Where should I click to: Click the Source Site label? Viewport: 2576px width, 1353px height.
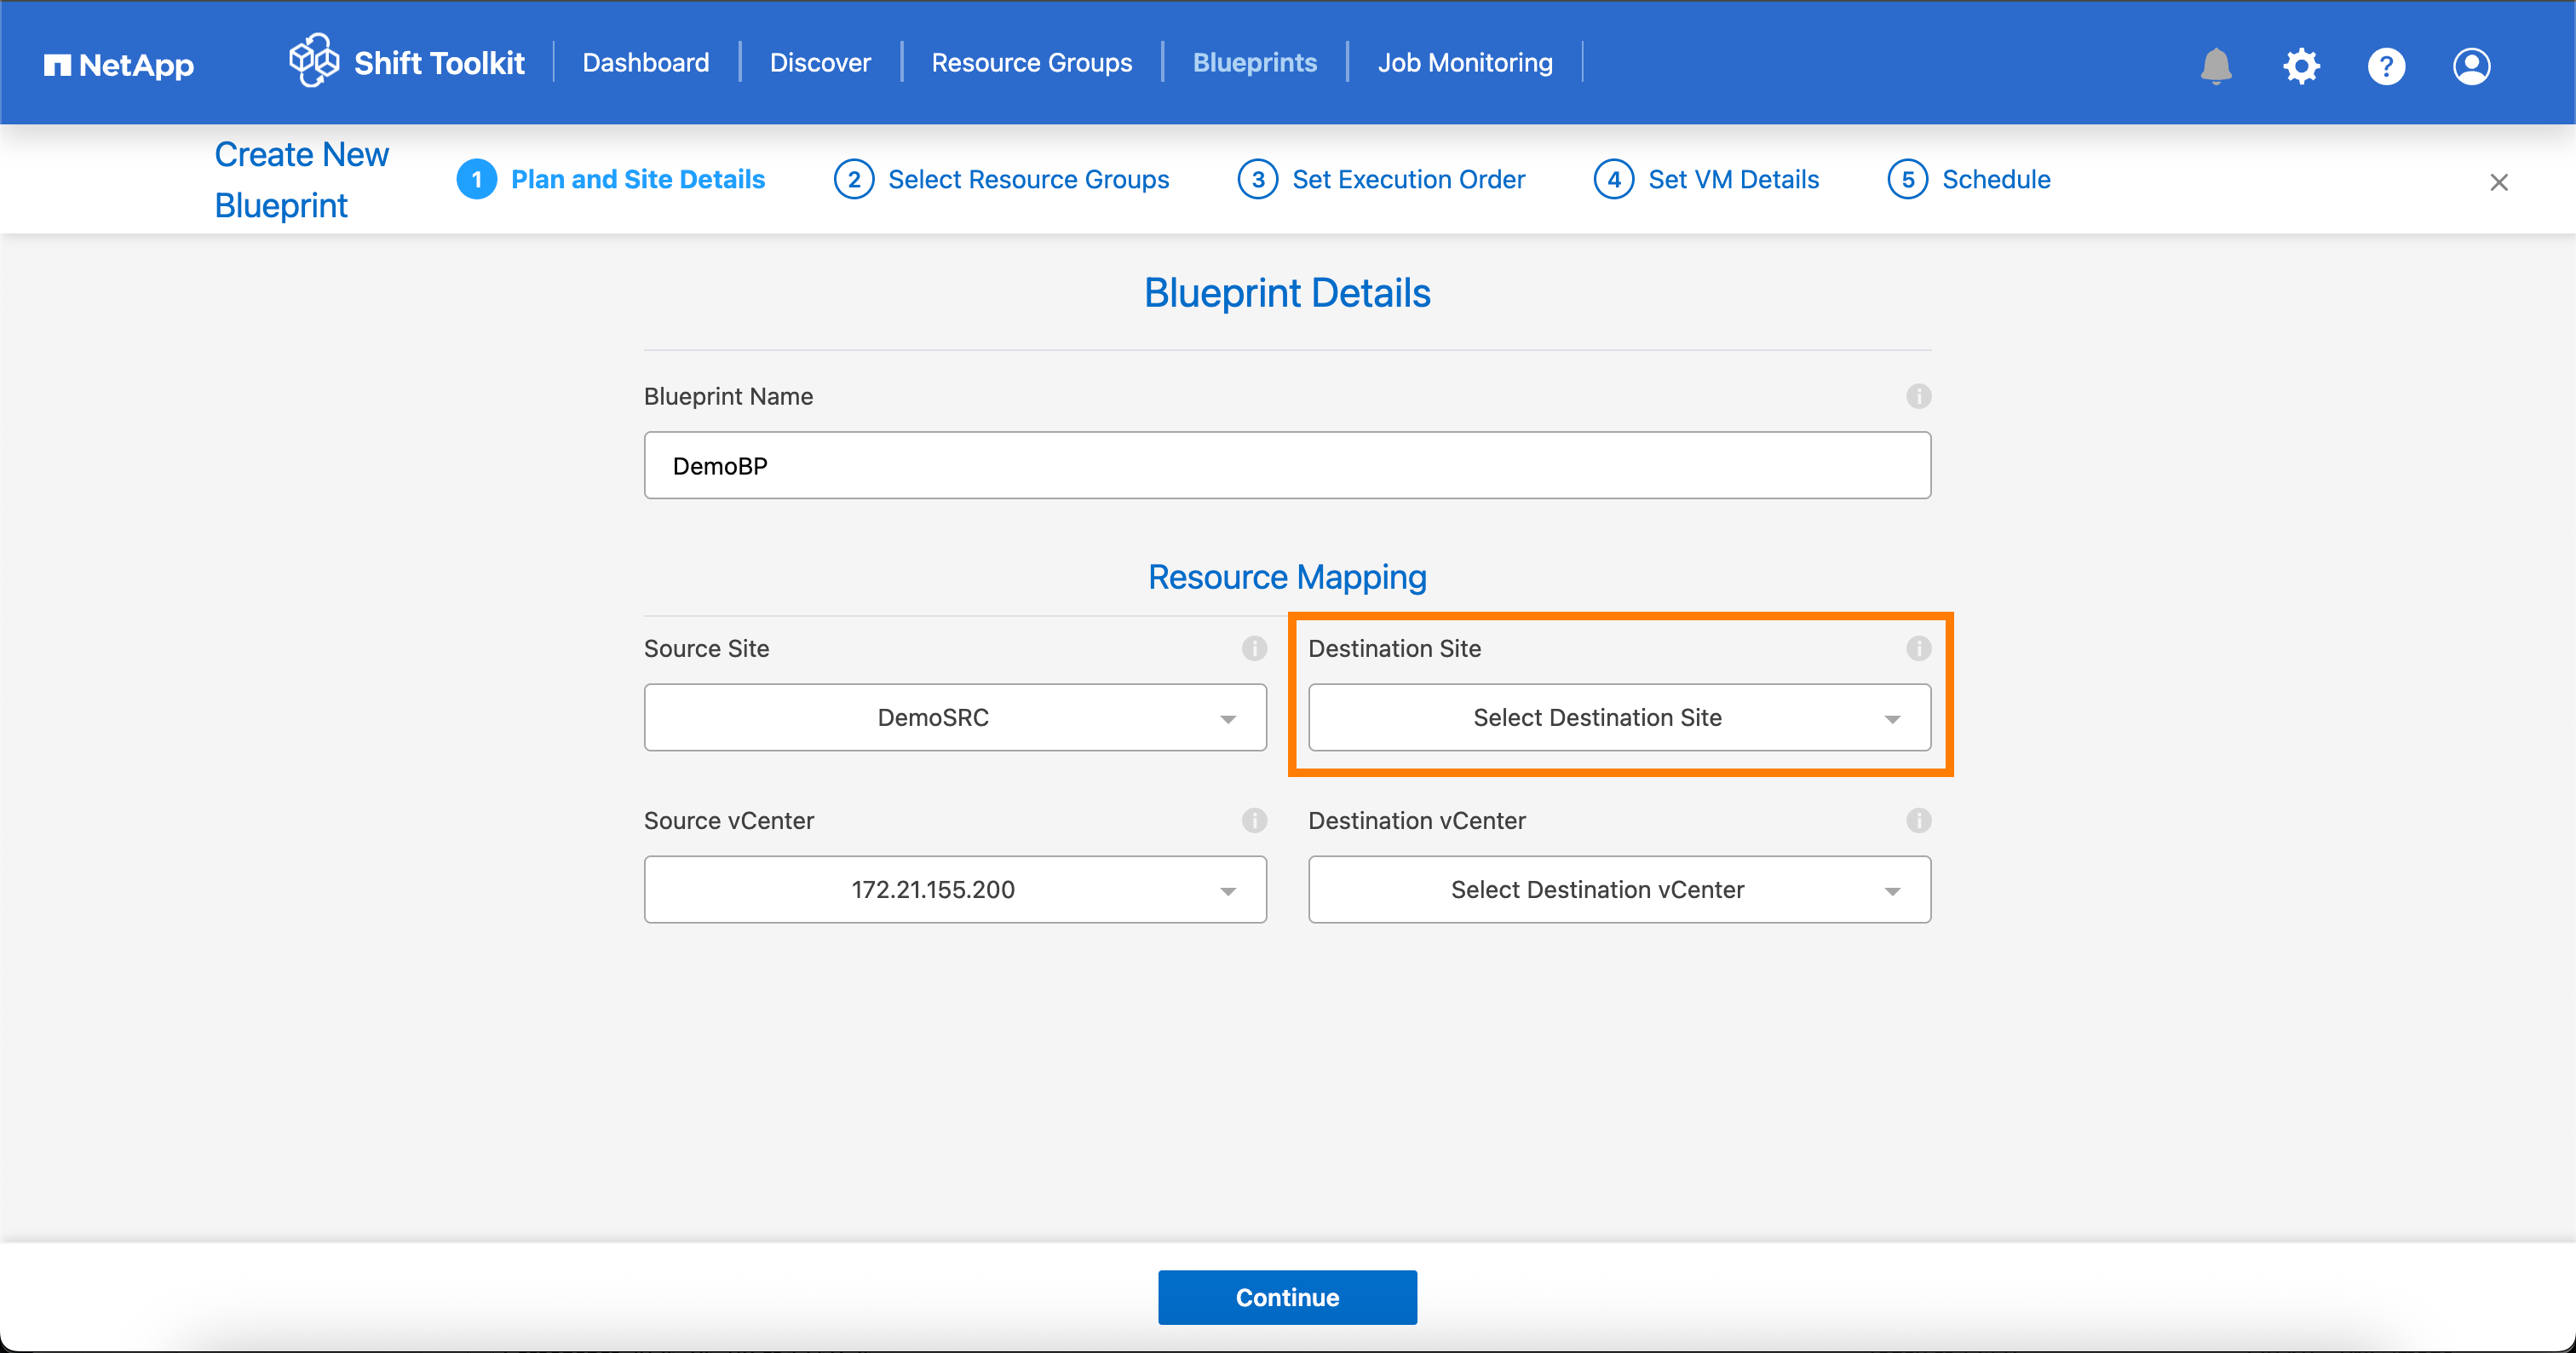[706, 648]
